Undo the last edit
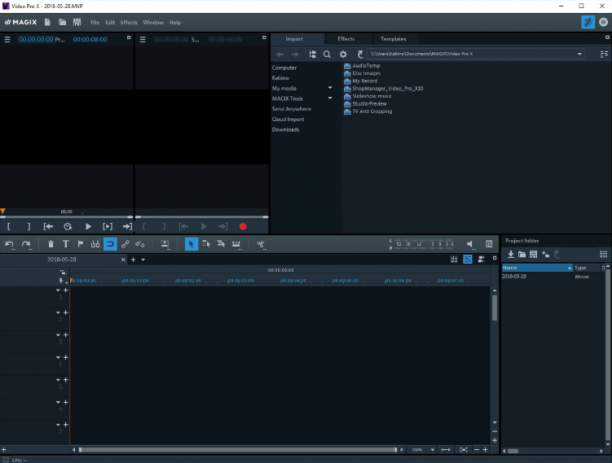The width and height of the screenshot is (612, 463). (x=9, y=244)
